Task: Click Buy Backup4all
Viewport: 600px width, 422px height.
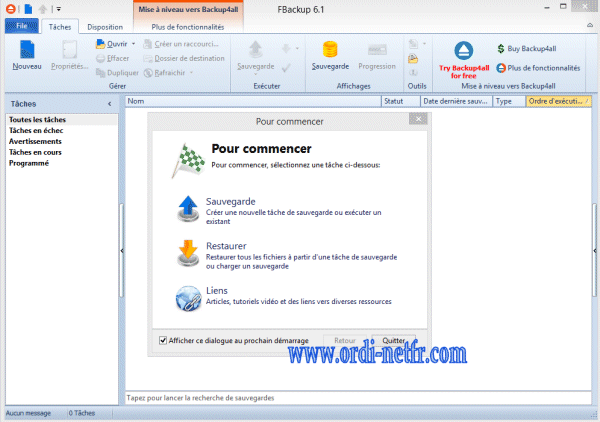Action: click(527, 49)
